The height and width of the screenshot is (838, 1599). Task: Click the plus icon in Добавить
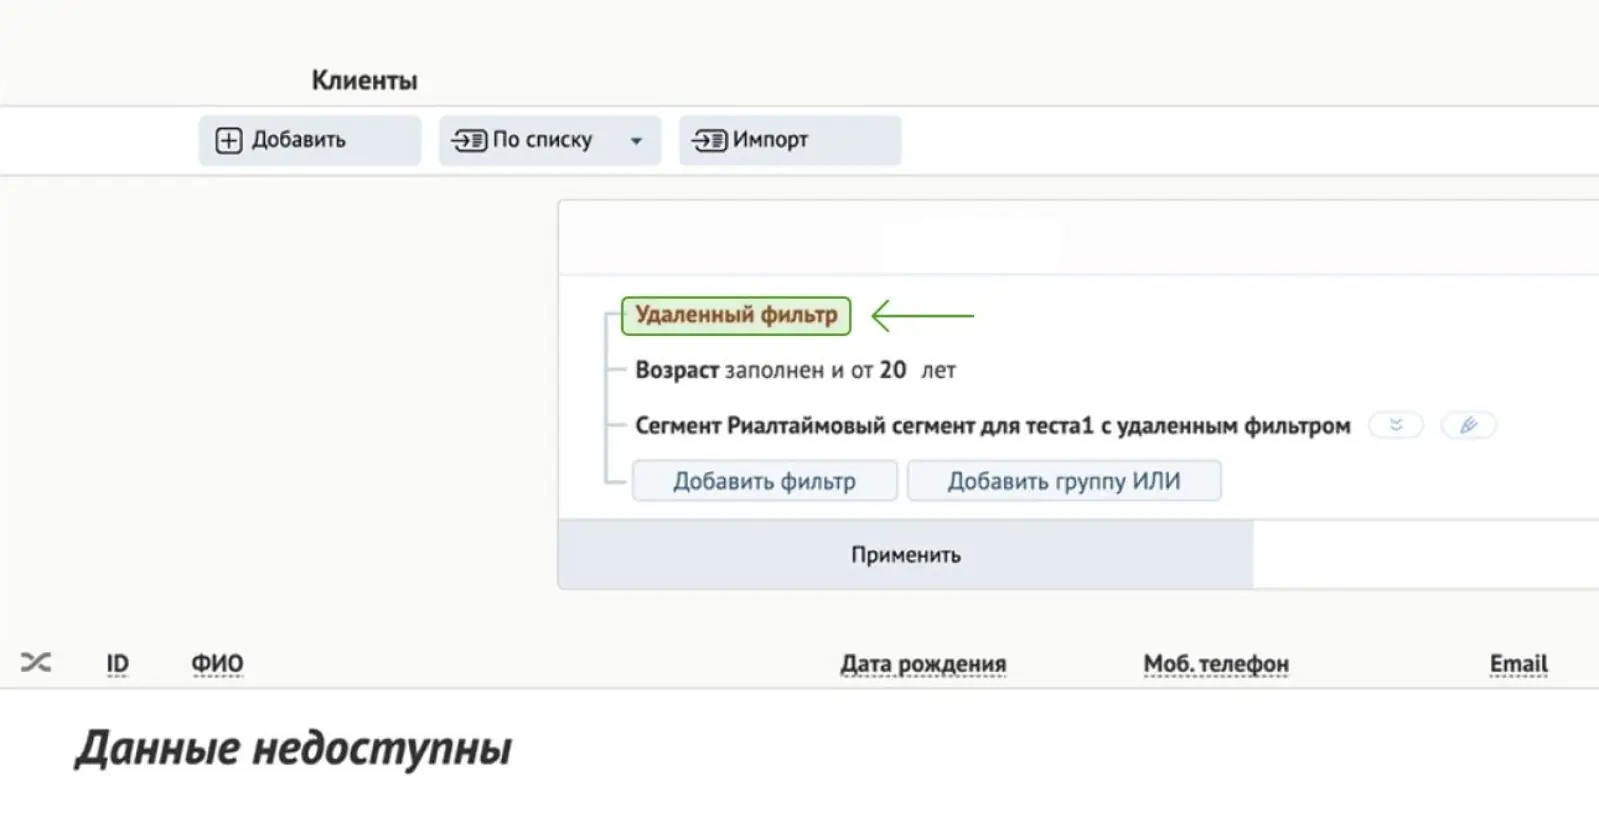click(229, 140)
